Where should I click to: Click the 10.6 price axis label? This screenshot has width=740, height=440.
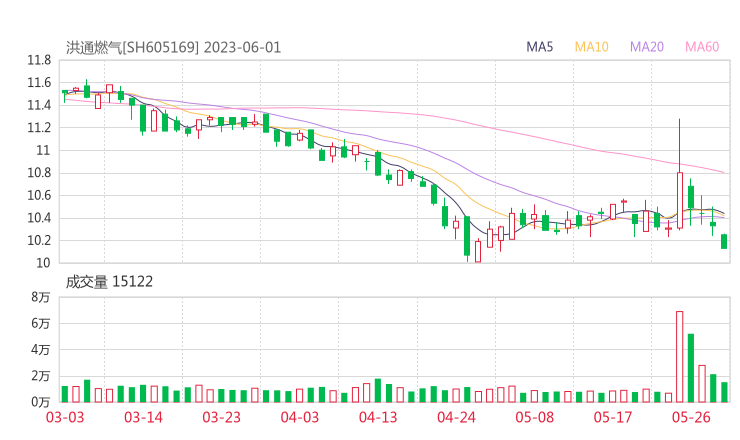point(39,195)
